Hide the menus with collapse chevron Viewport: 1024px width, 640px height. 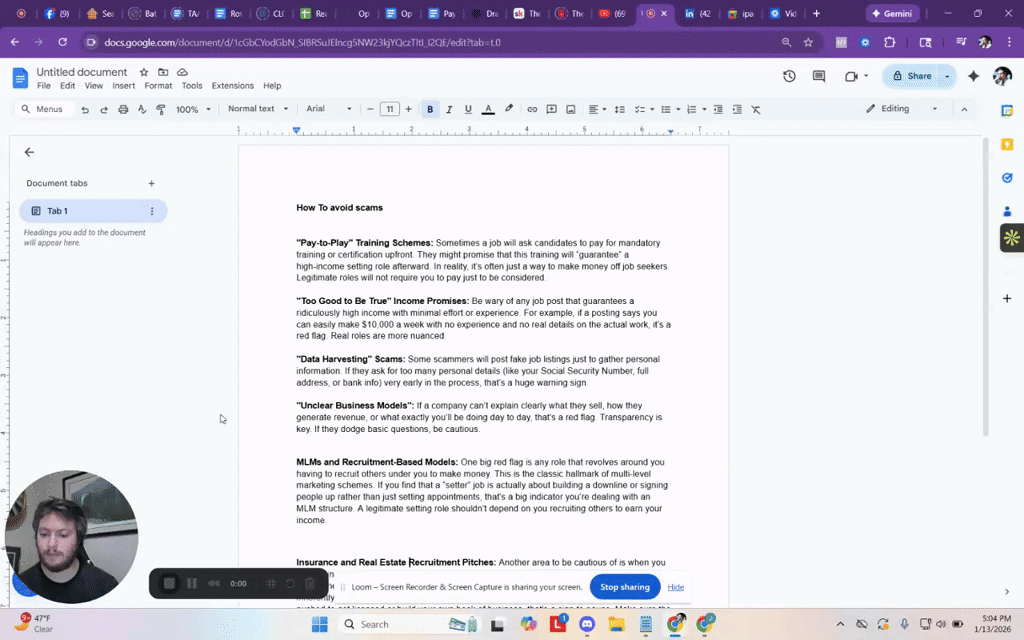(x=964, y=110)
